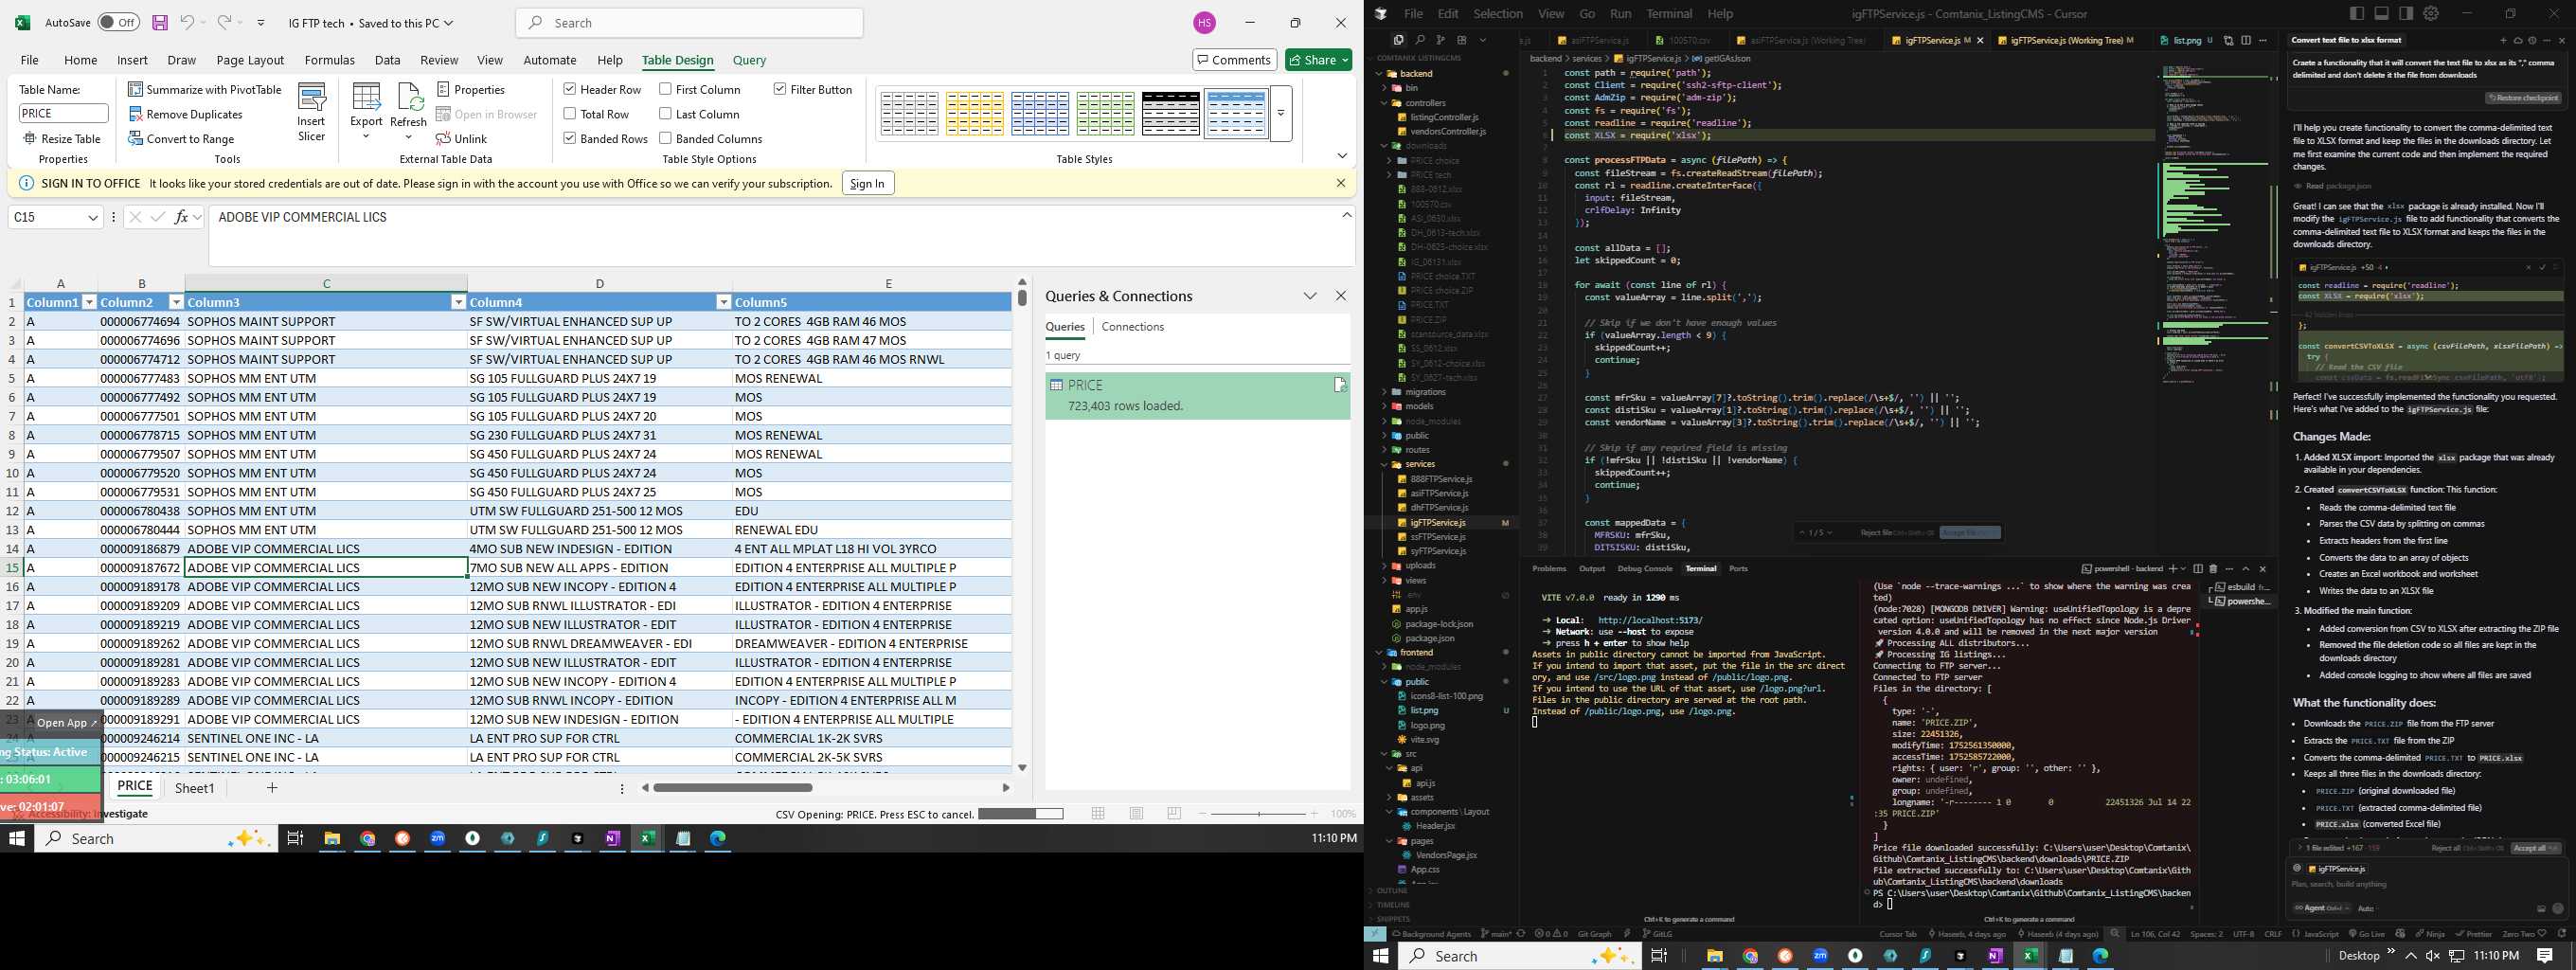Click Restore checkpoint in Cursor chat
The height and width of the screenshot is (970, 2576).
pyautogui.click(x=2522, y=98)
